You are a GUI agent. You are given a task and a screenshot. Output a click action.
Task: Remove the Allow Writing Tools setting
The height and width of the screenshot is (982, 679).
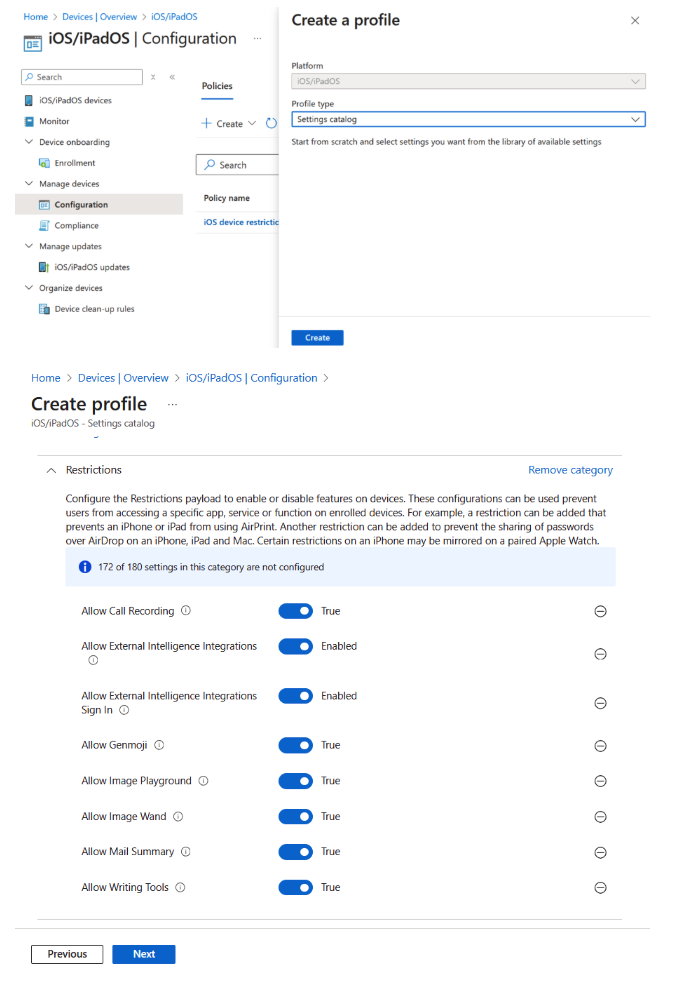pos(600,888)
